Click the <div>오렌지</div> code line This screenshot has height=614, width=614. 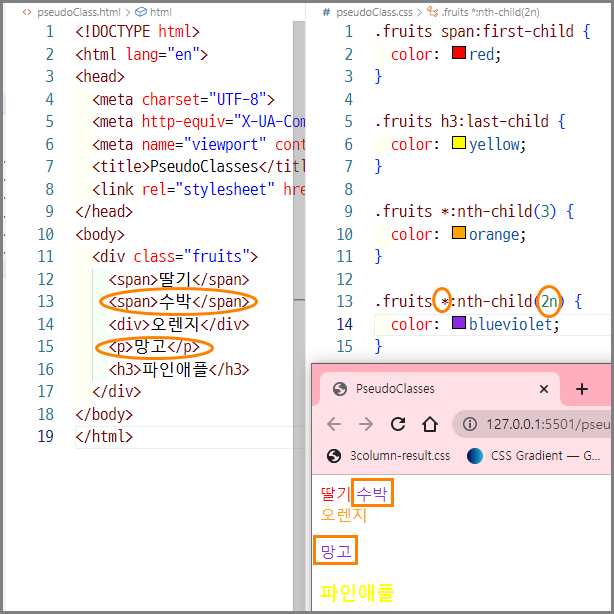point(179,324)
